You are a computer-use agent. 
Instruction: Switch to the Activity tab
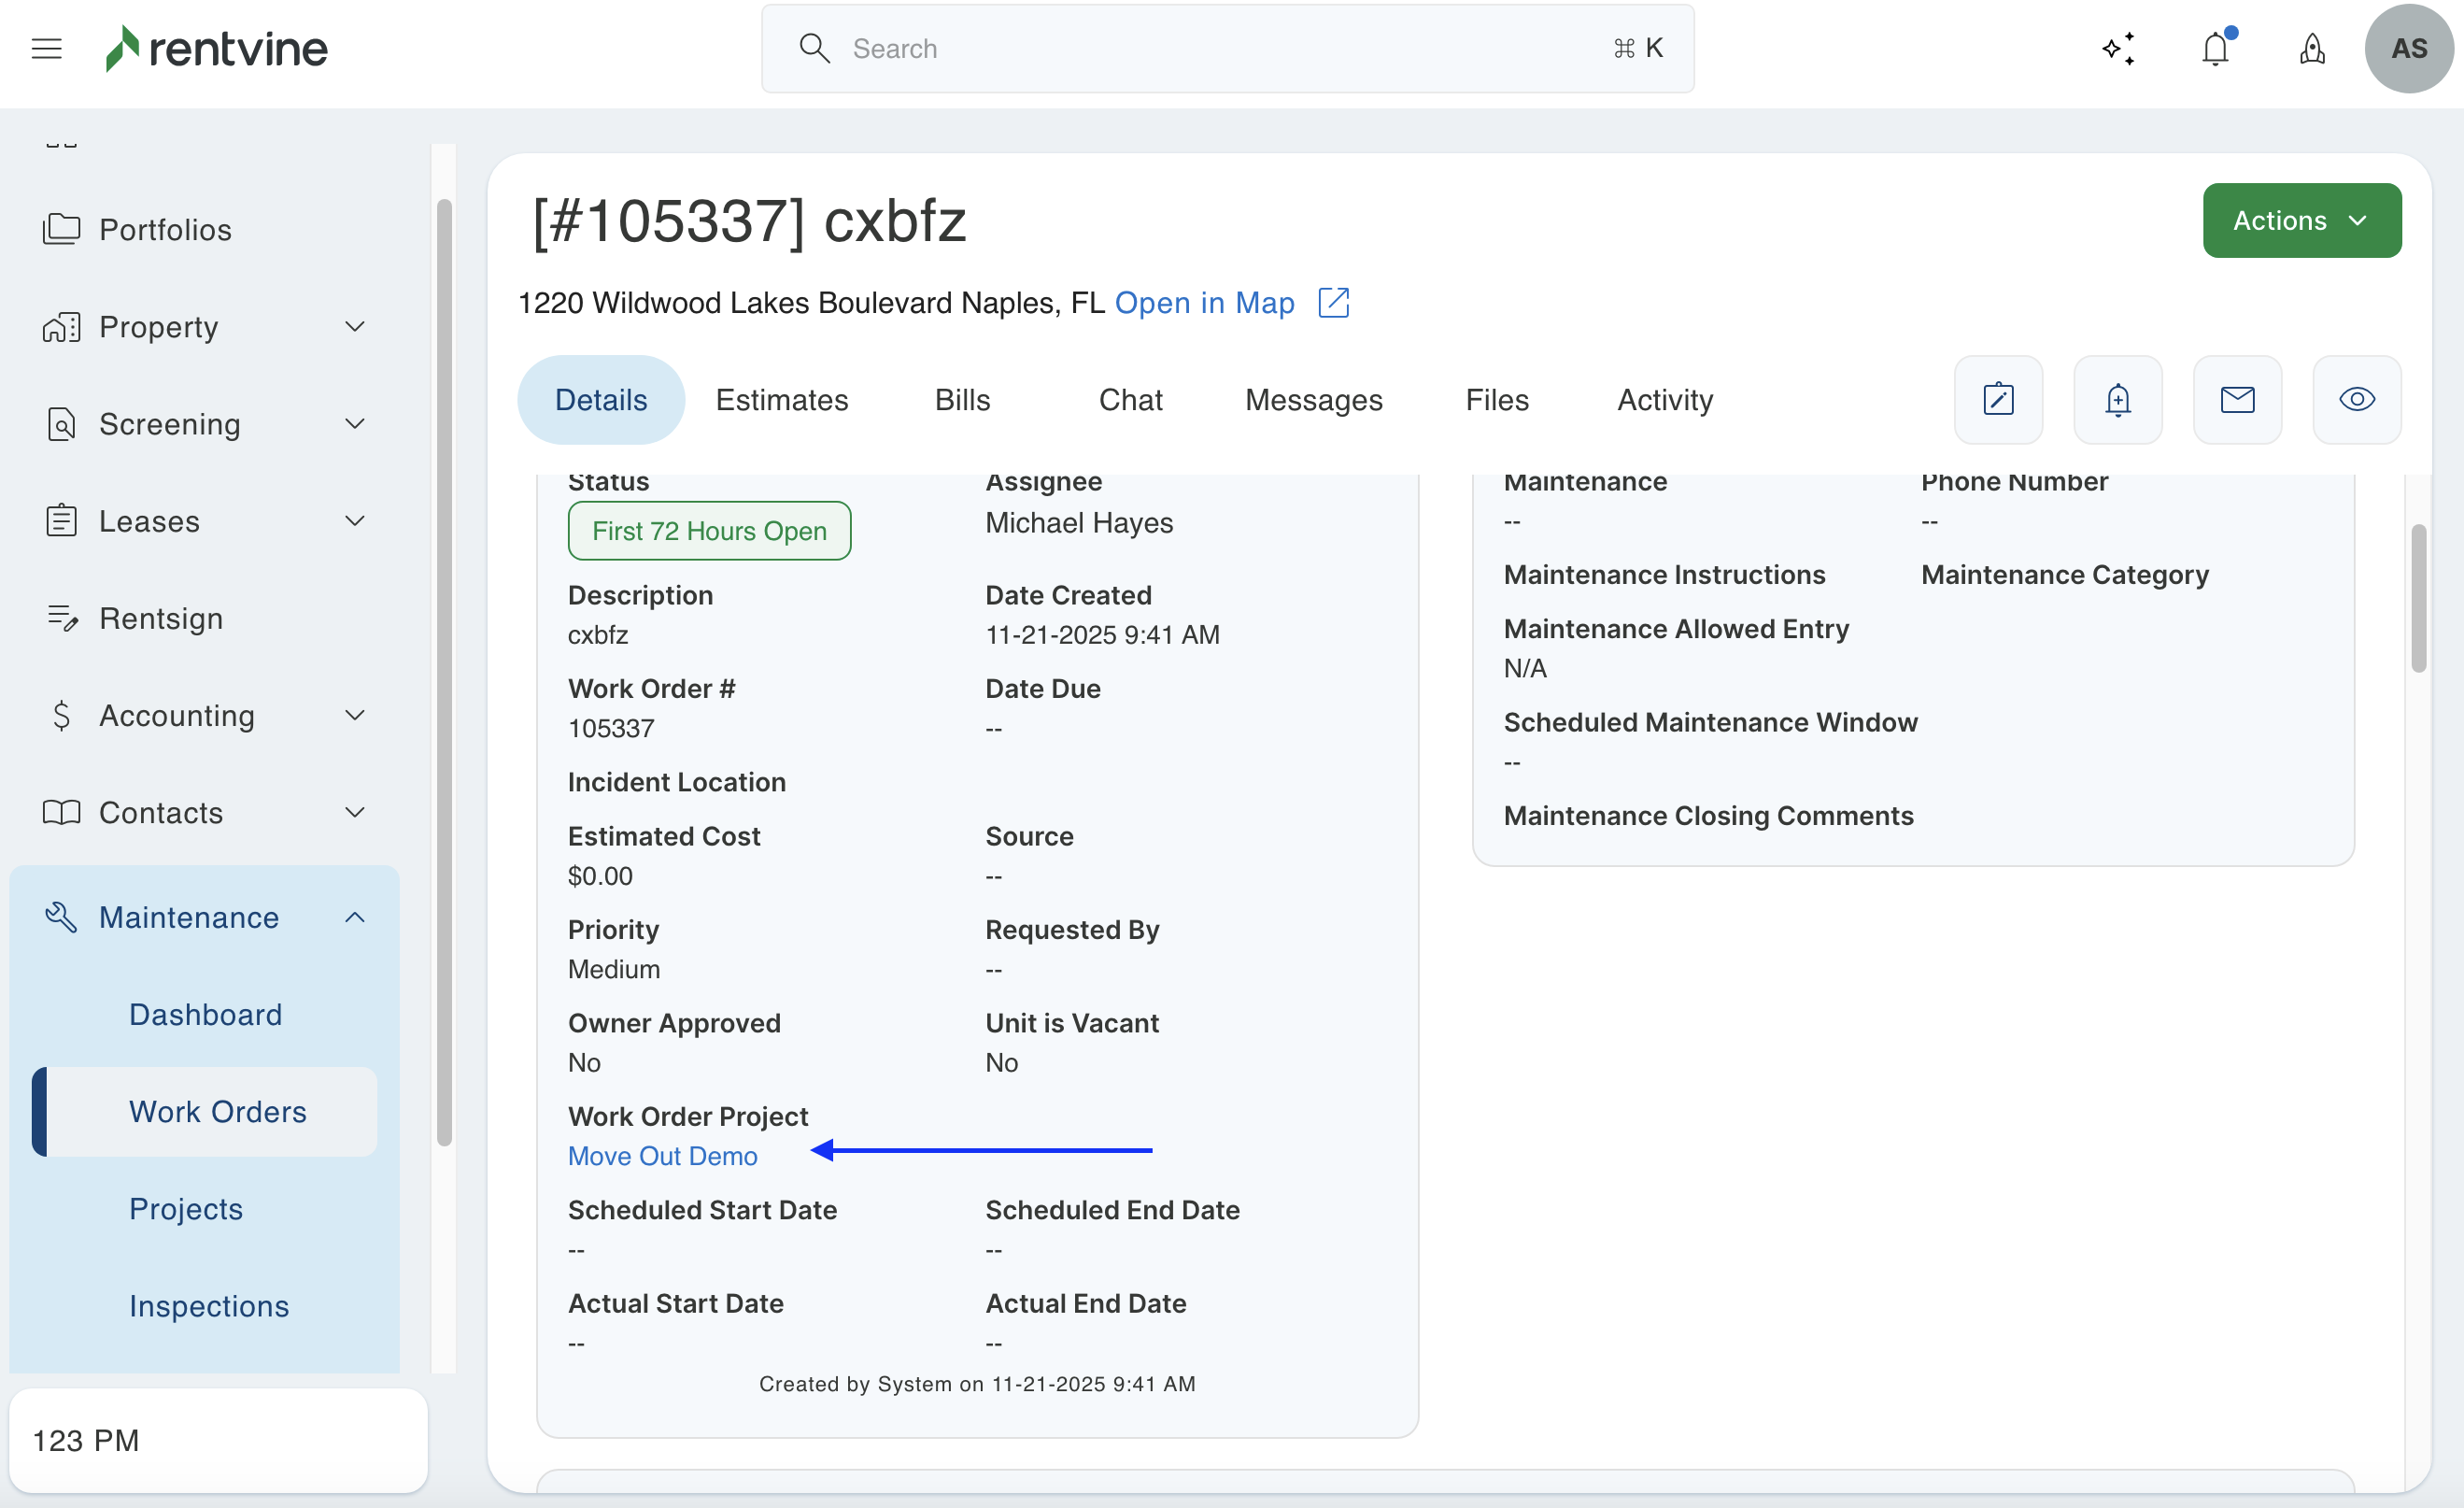tap(1665, 400)
